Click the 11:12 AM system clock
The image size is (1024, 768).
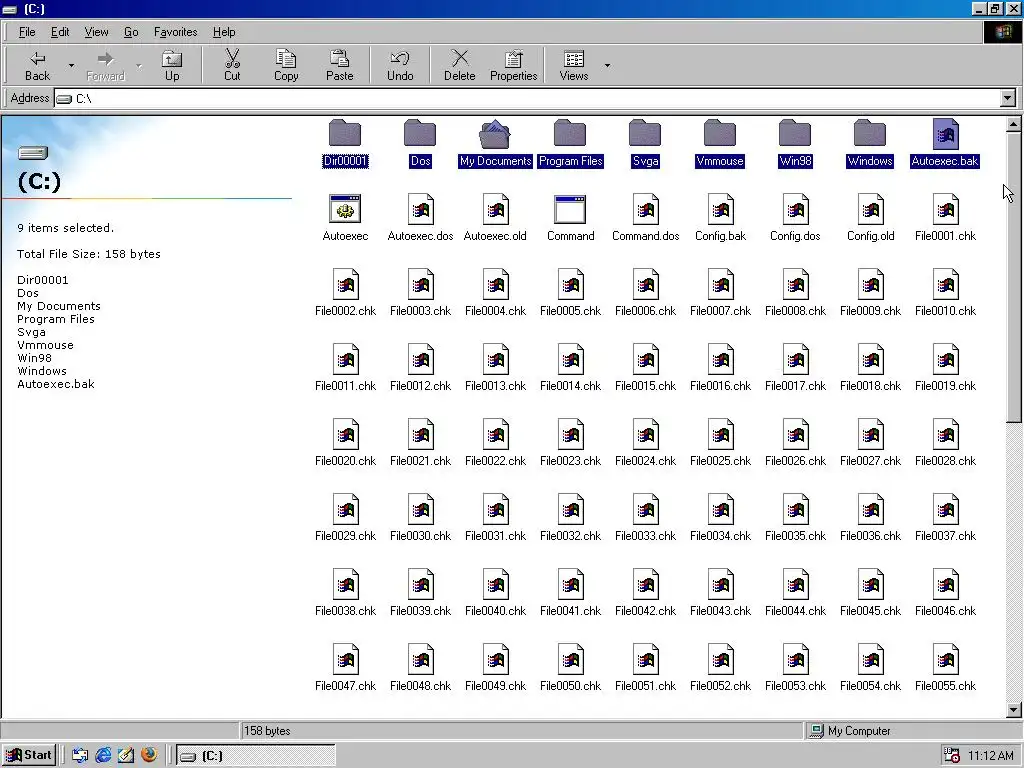coord(991,756)
